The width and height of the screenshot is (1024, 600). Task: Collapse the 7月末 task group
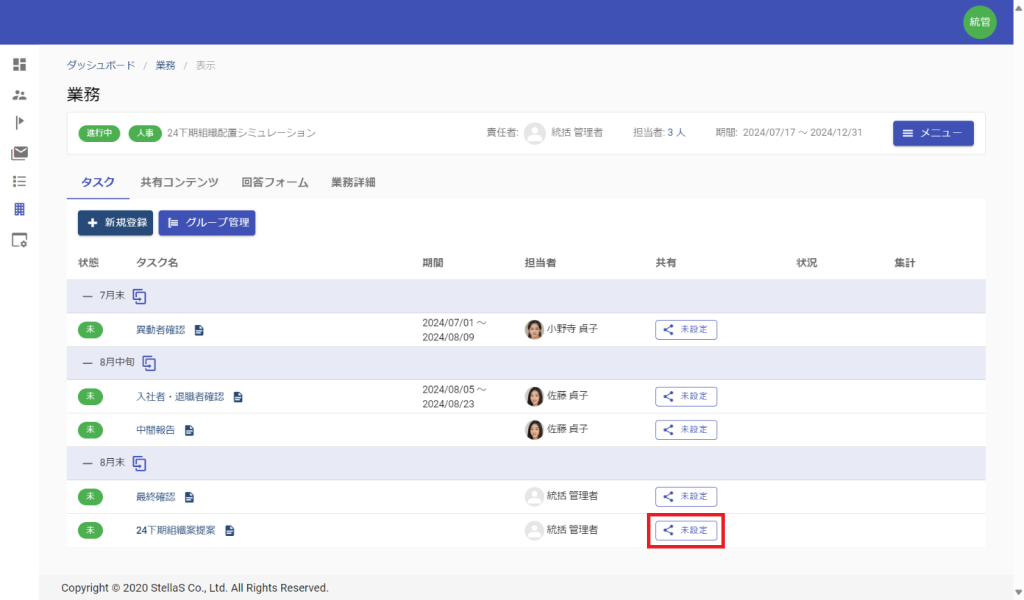[x=85, y=297]
